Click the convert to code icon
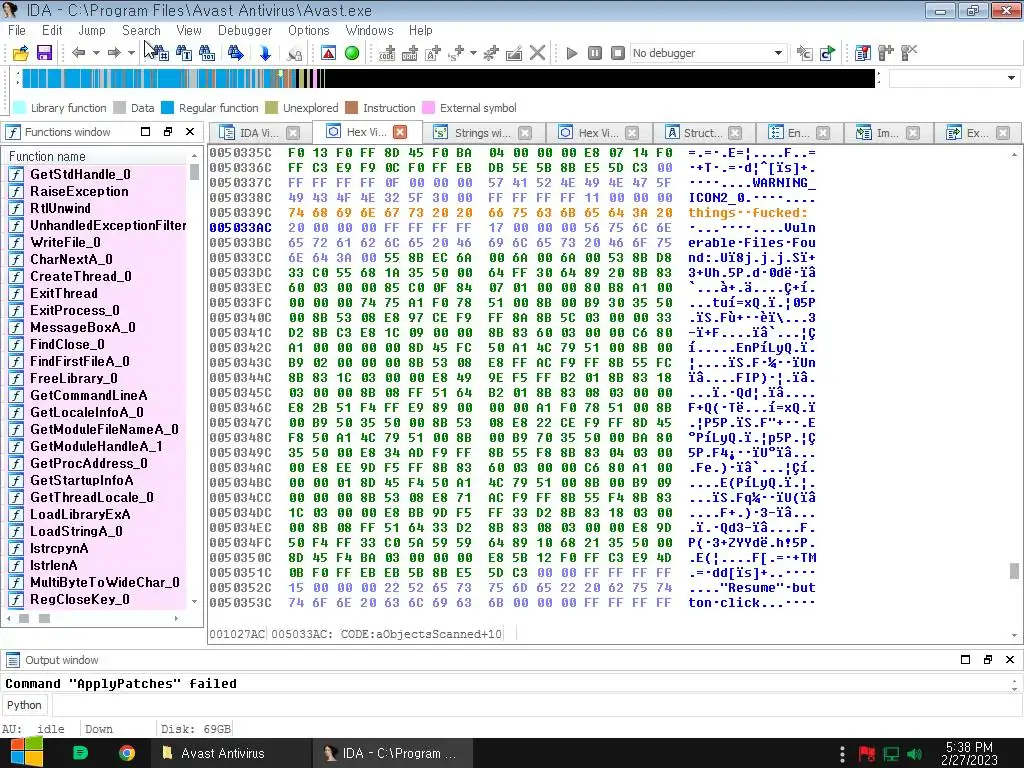 point(387,53)
